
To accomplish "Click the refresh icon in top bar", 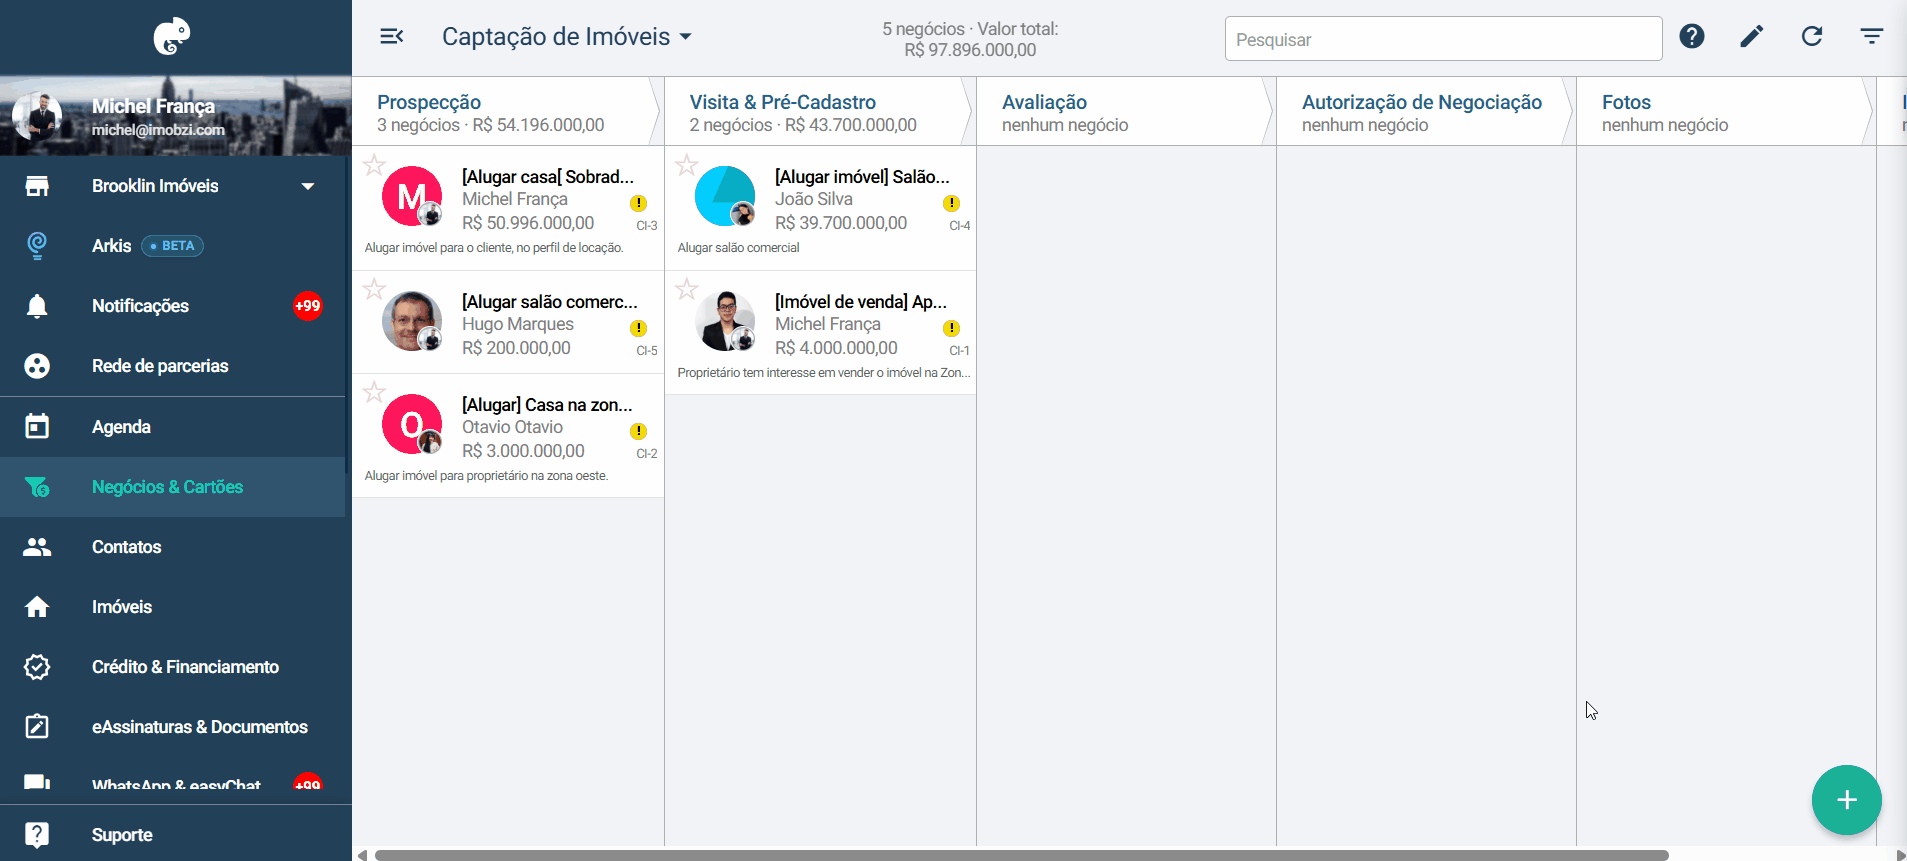I will [x=1812, y=37].
